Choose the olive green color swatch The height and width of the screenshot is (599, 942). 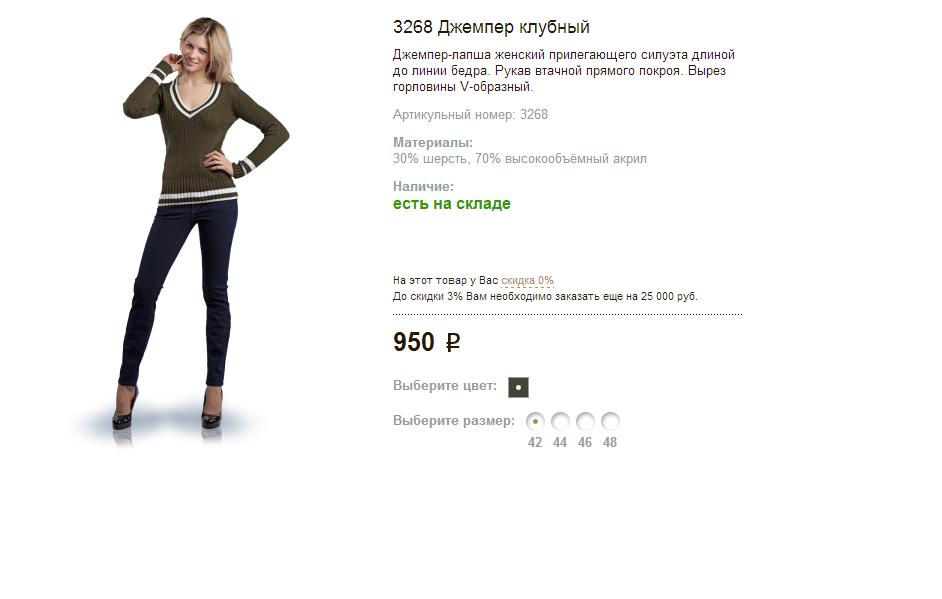518,388
